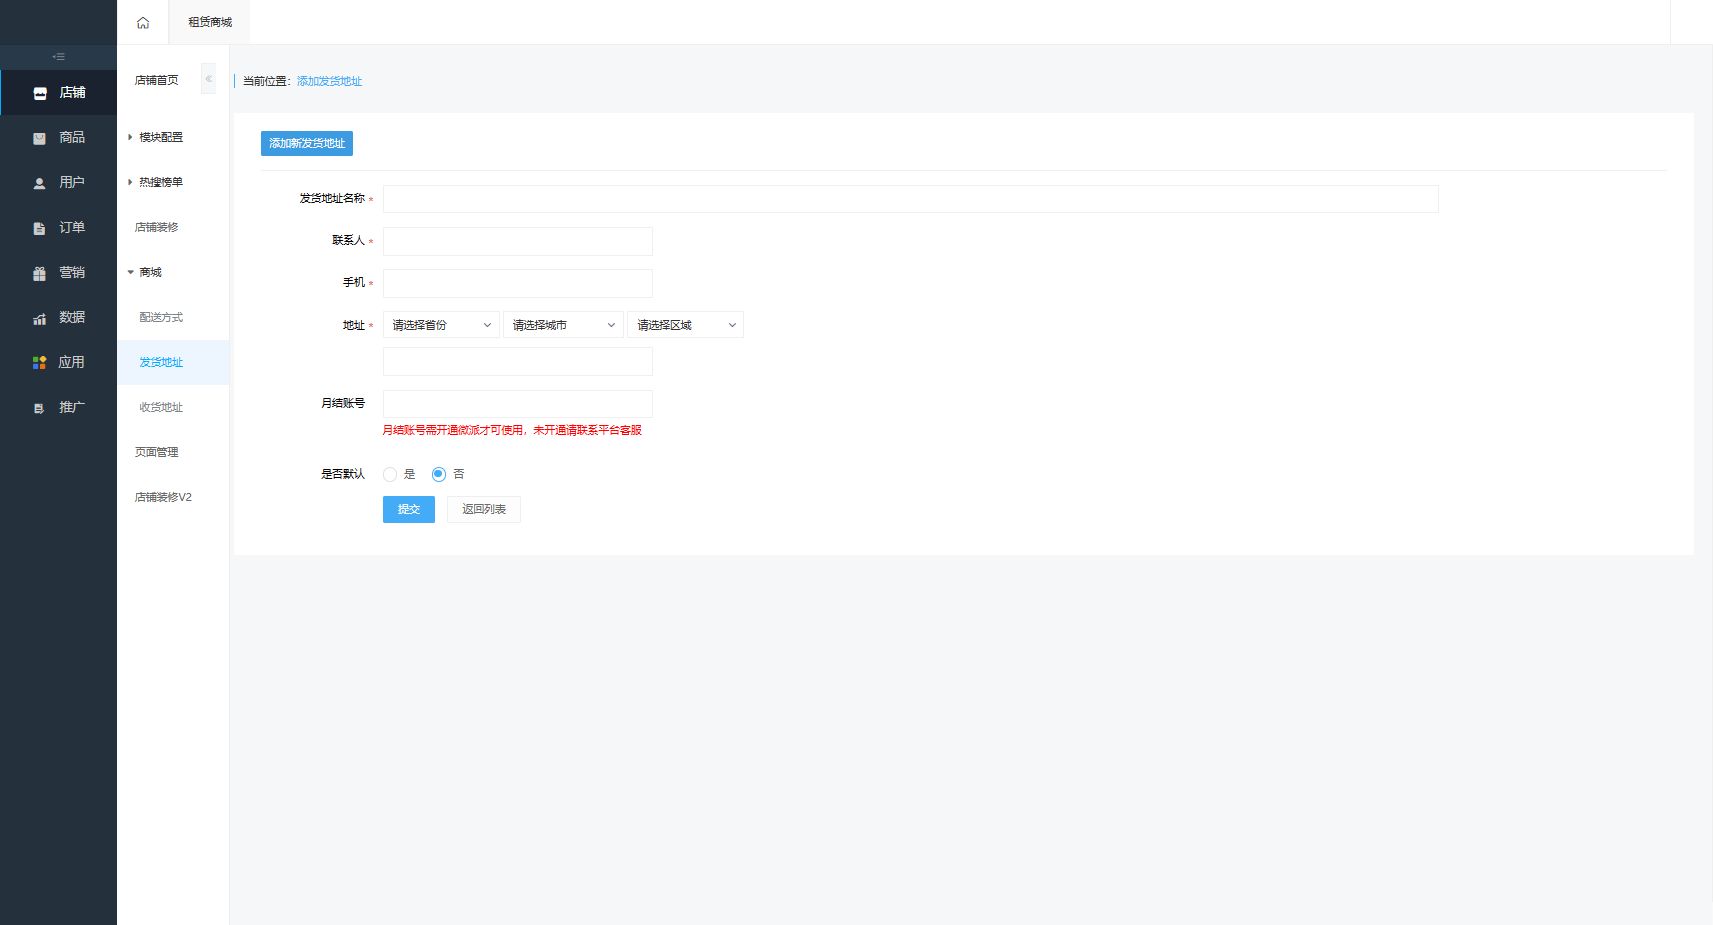The height and width of the screenshot is (925, 1713).
Task: Open the 收货地址 submenu item
Action: pos(161,407)
